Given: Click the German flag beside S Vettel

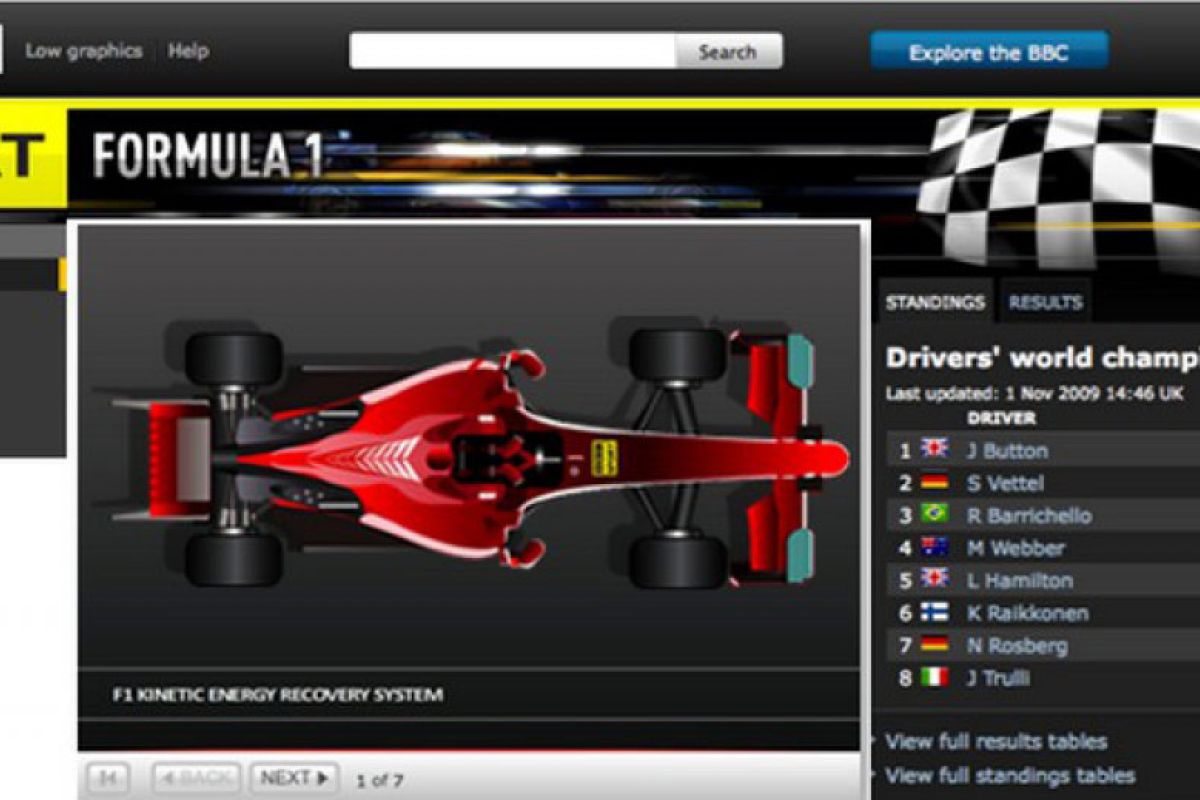Looking at the screenshot, I should [935, 482].
